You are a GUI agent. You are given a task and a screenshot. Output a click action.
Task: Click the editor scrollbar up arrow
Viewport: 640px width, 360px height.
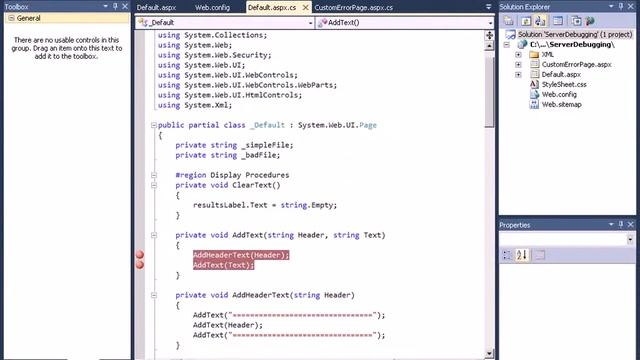(x=489, y=46)
